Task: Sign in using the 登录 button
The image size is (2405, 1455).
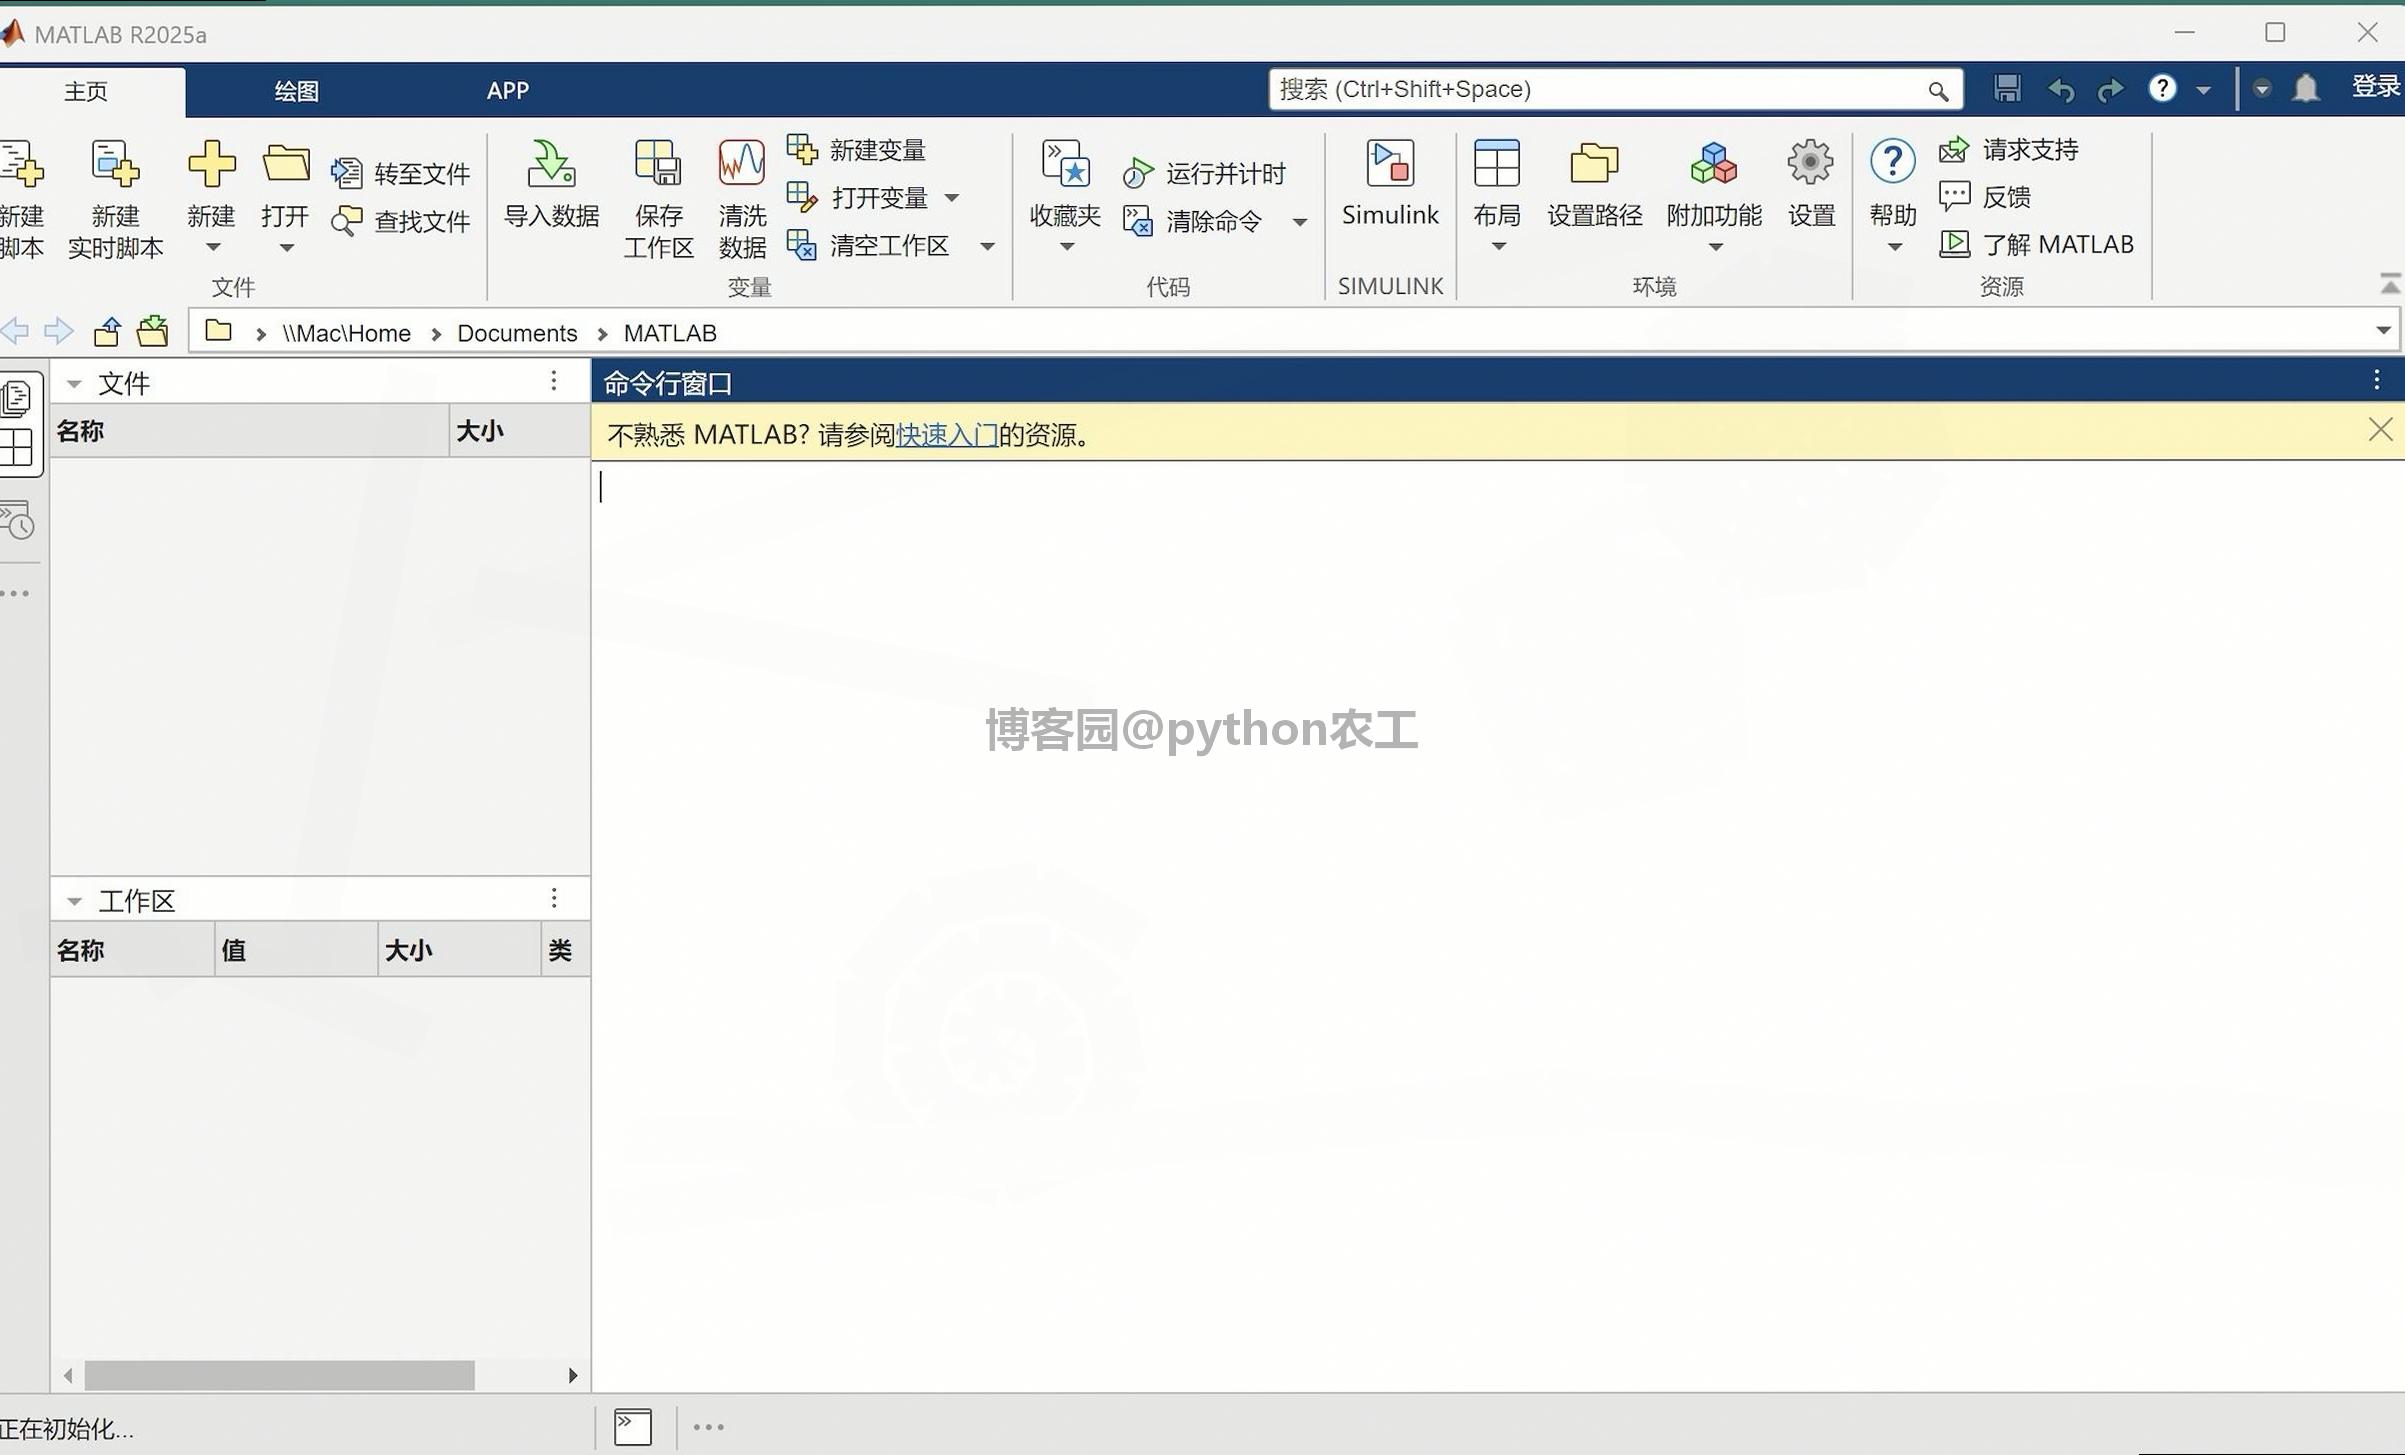Action: click(x=2378, y=88)
